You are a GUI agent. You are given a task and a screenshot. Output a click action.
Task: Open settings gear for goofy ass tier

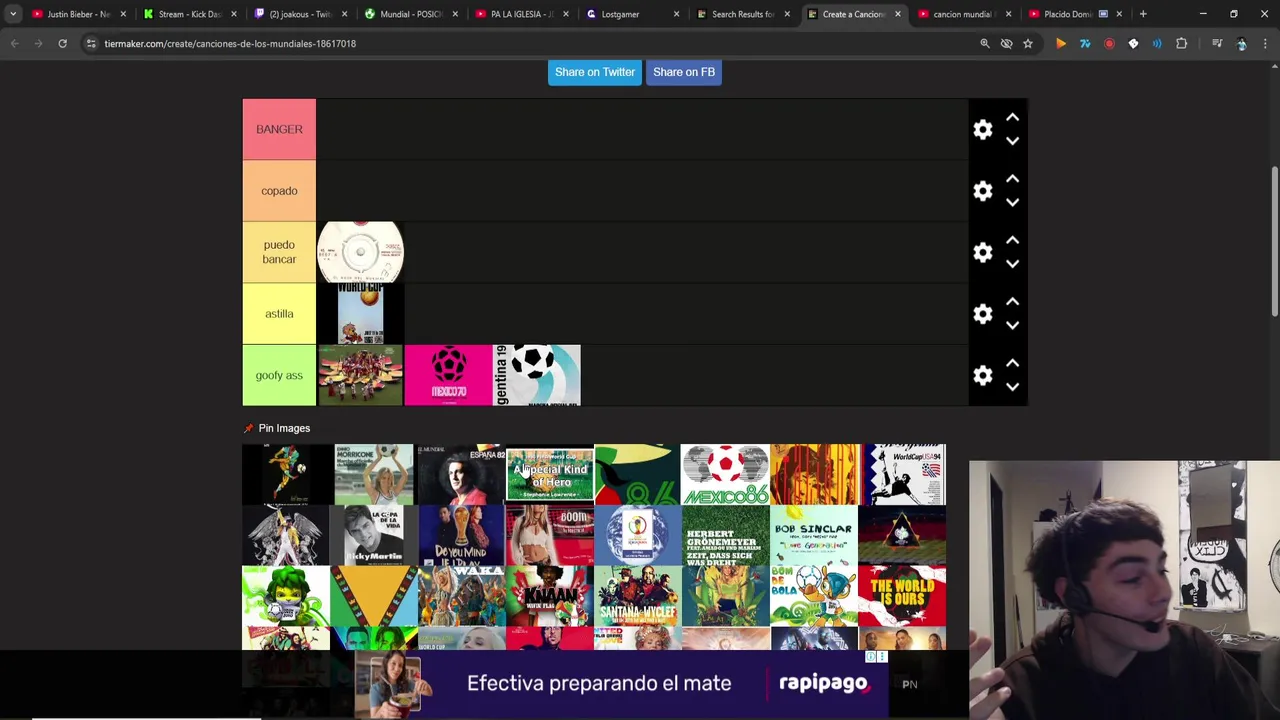click(983, 376)
